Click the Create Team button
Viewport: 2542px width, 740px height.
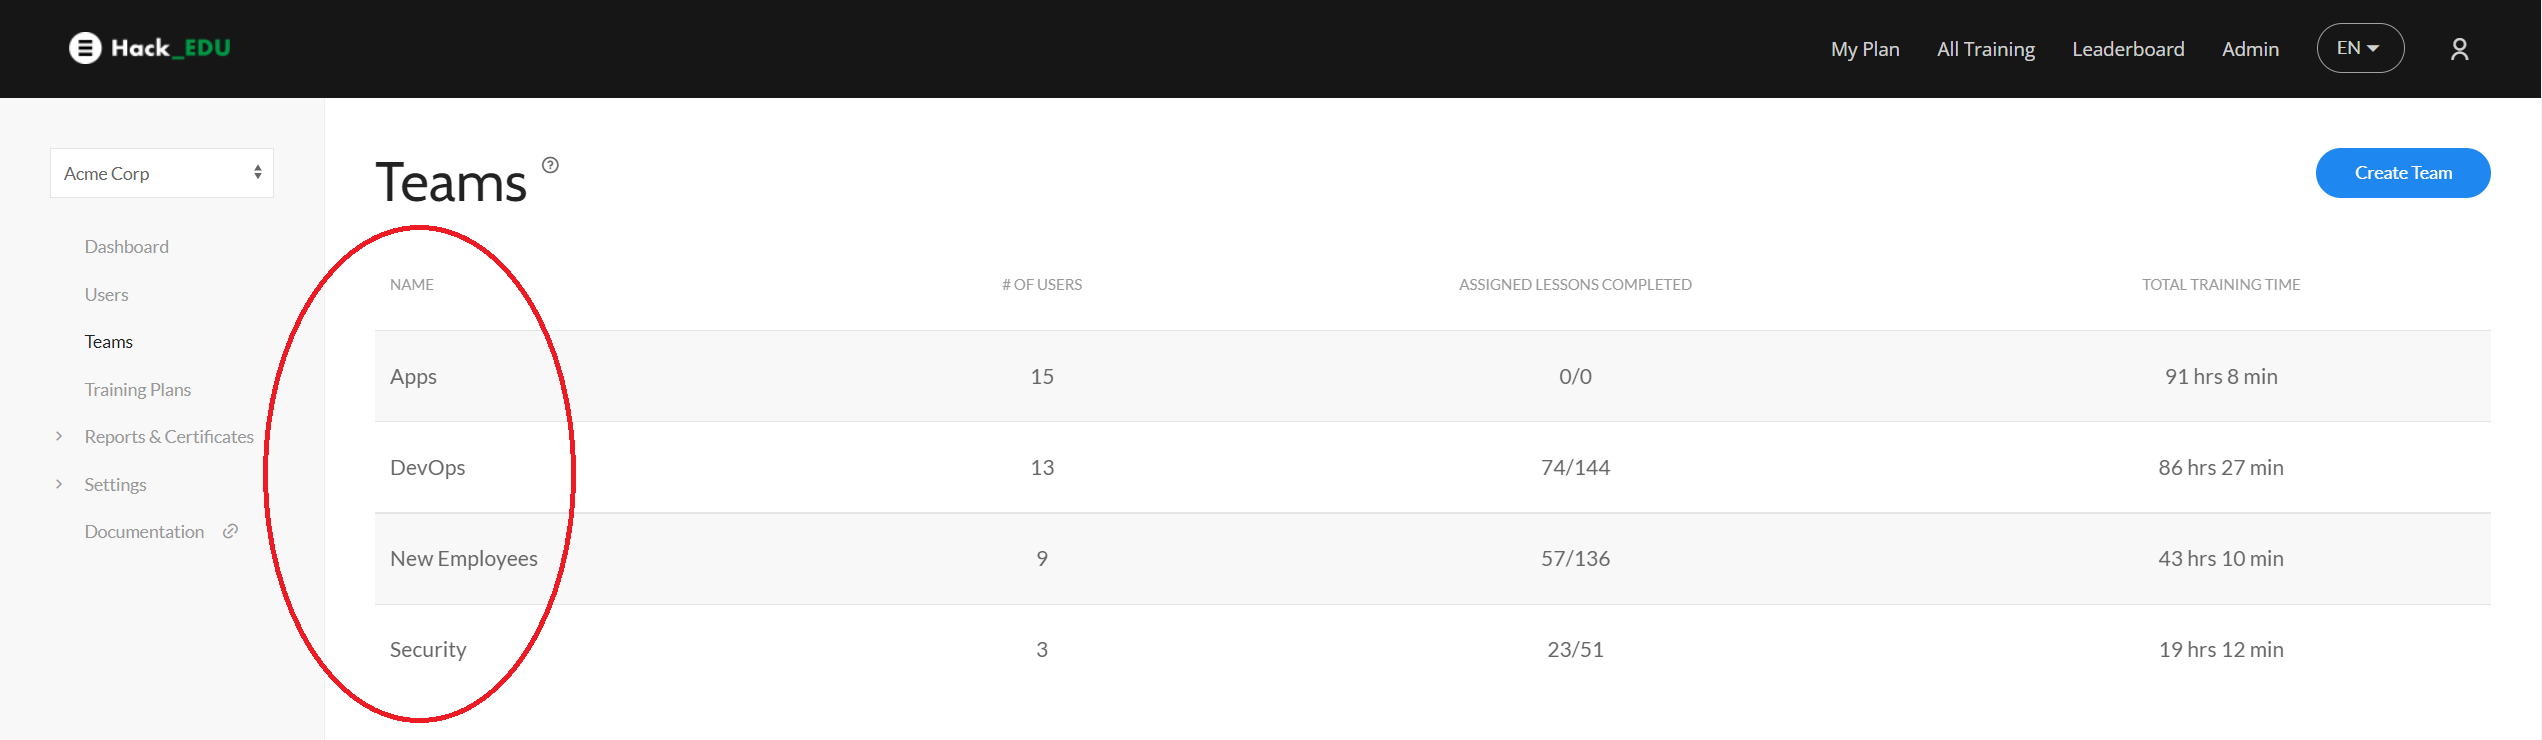2402,173
